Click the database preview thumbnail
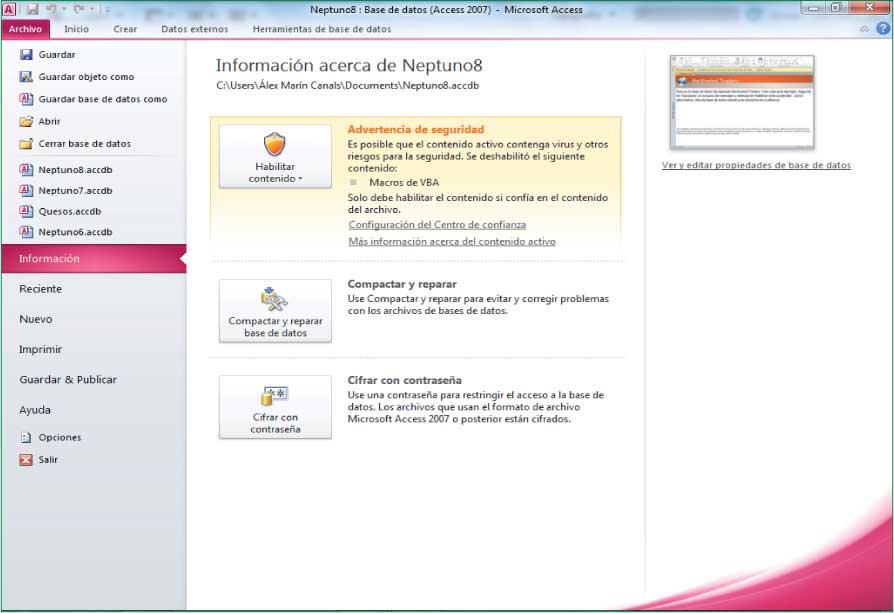 click(742, 102)
